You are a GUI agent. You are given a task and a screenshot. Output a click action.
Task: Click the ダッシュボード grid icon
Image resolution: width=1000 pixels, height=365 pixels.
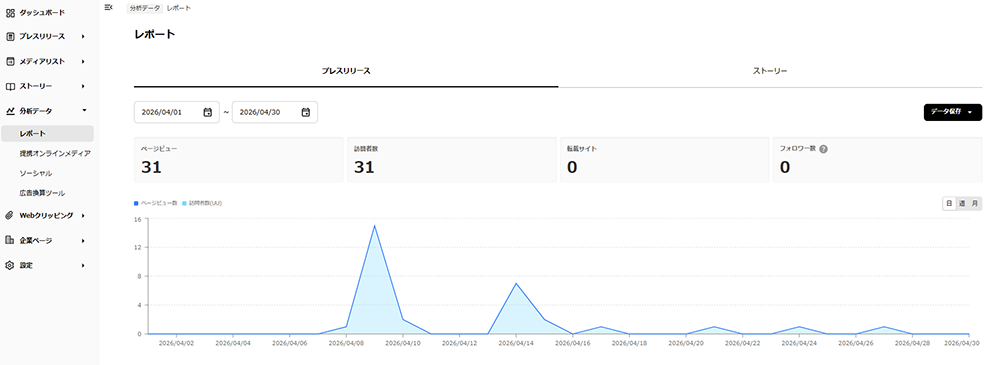[10, 13]
